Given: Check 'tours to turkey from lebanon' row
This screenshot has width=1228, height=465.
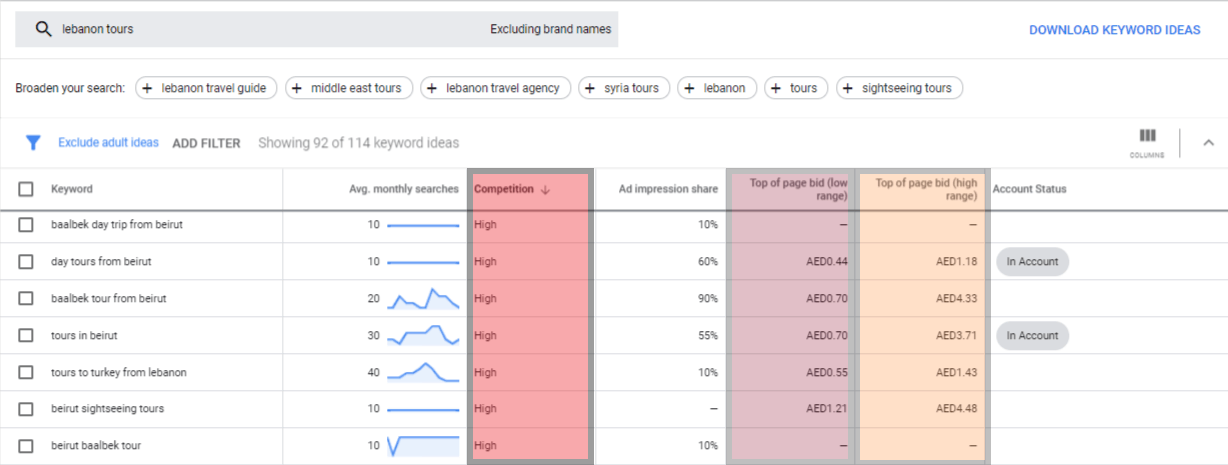Looking at the screenshot, I should coord(26,373).
